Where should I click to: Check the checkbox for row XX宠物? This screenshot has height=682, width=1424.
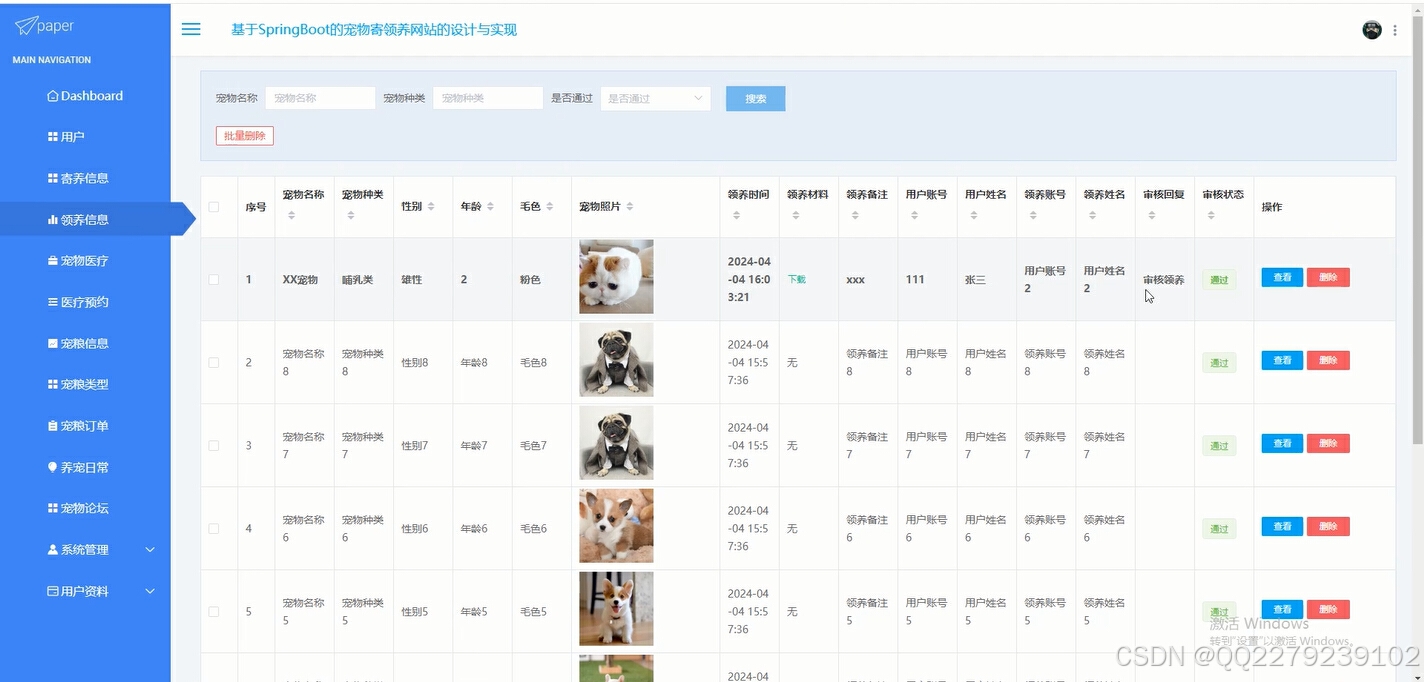tap(214, 279)
